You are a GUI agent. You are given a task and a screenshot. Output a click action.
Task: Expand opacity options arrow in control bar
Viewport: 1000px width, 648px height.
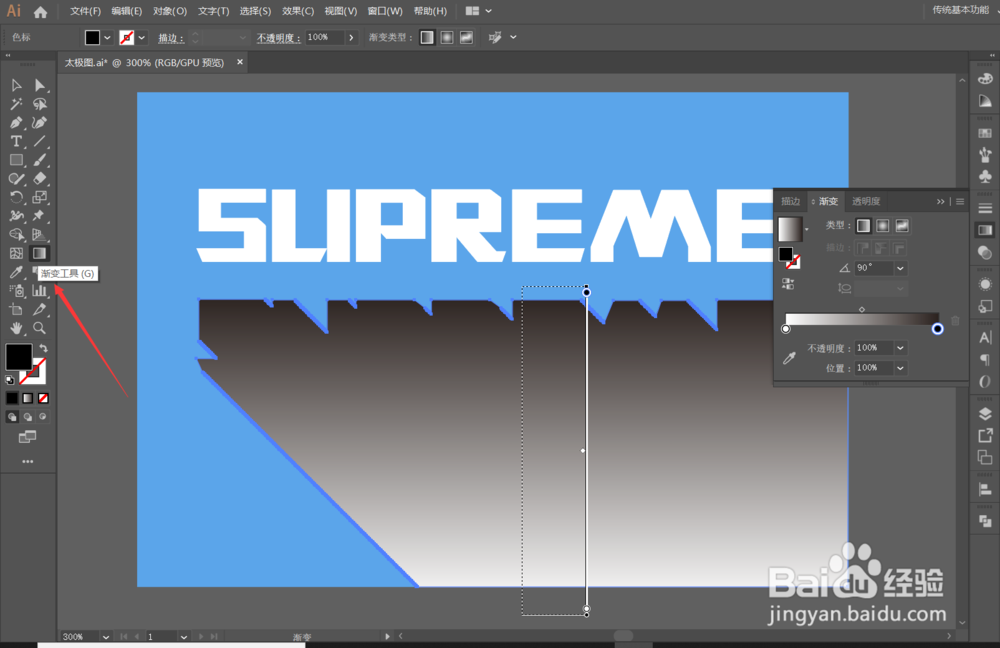click(x=351, y=38)
